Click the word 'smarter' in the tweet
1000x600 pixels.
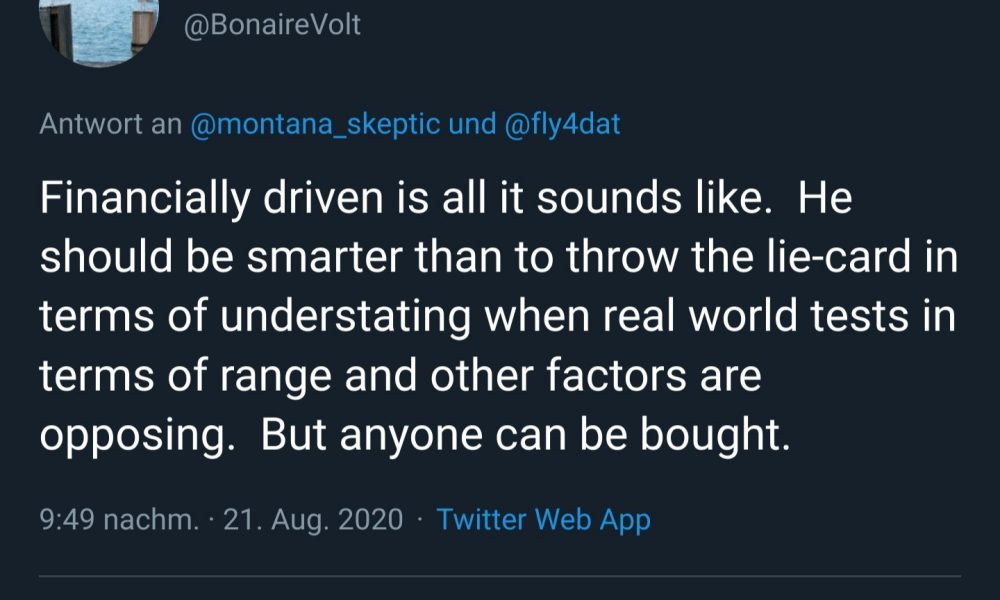click(325, 258)
